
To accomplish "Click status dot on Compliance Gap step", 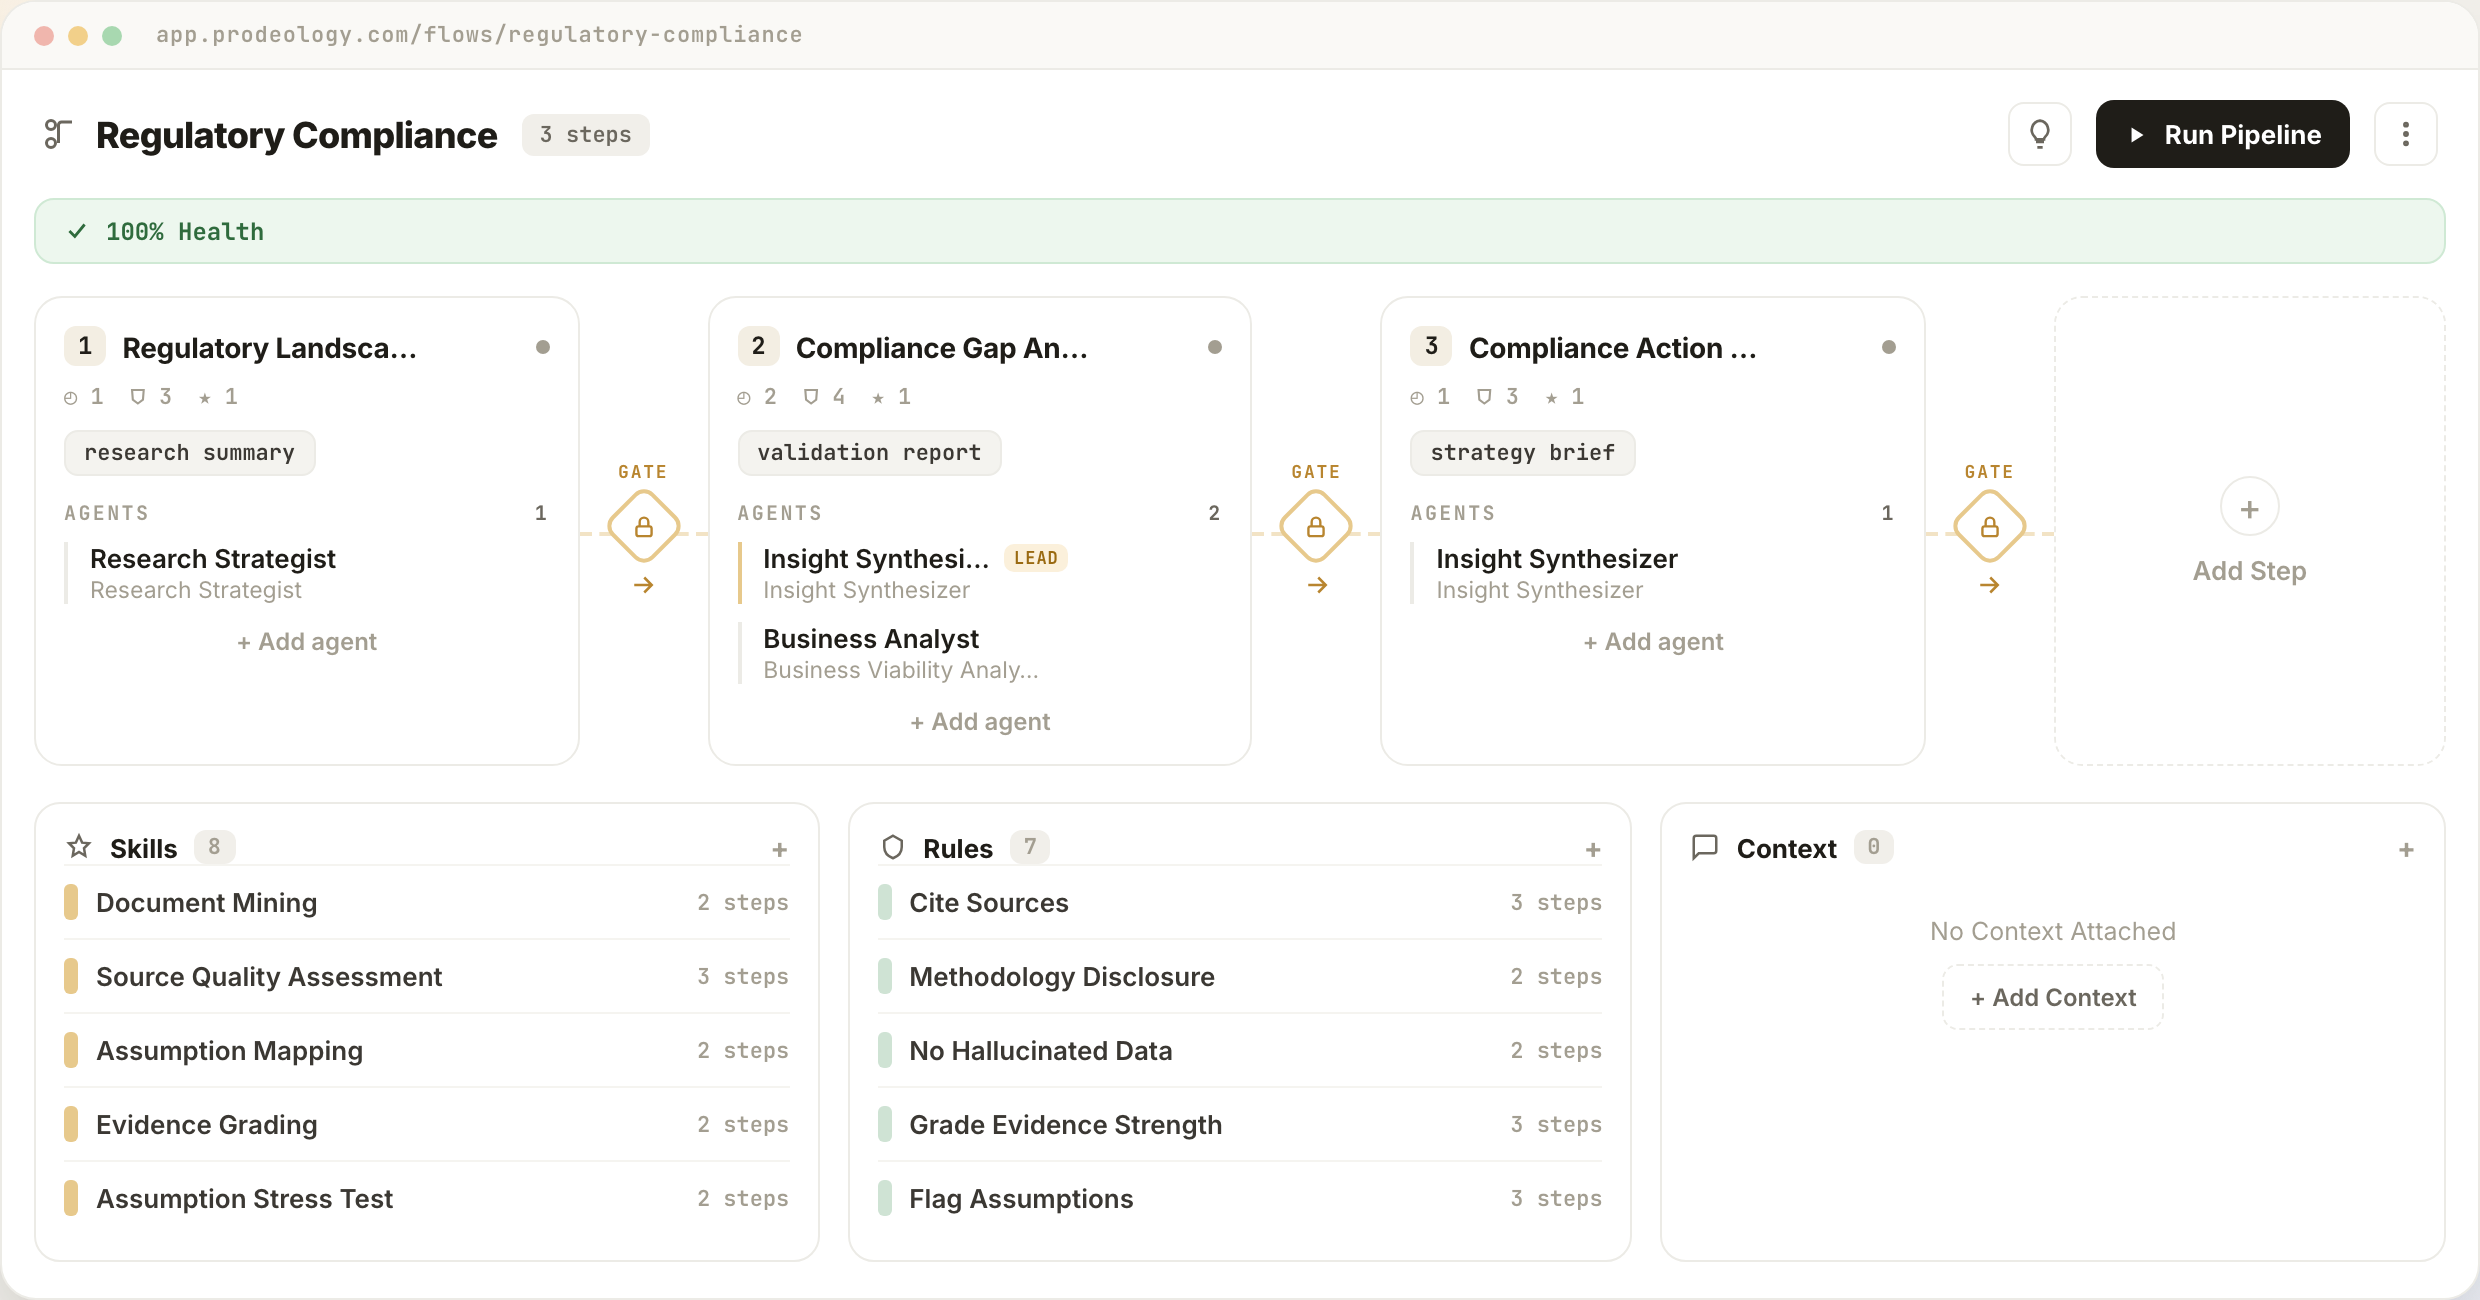I will pos(1215,347).
